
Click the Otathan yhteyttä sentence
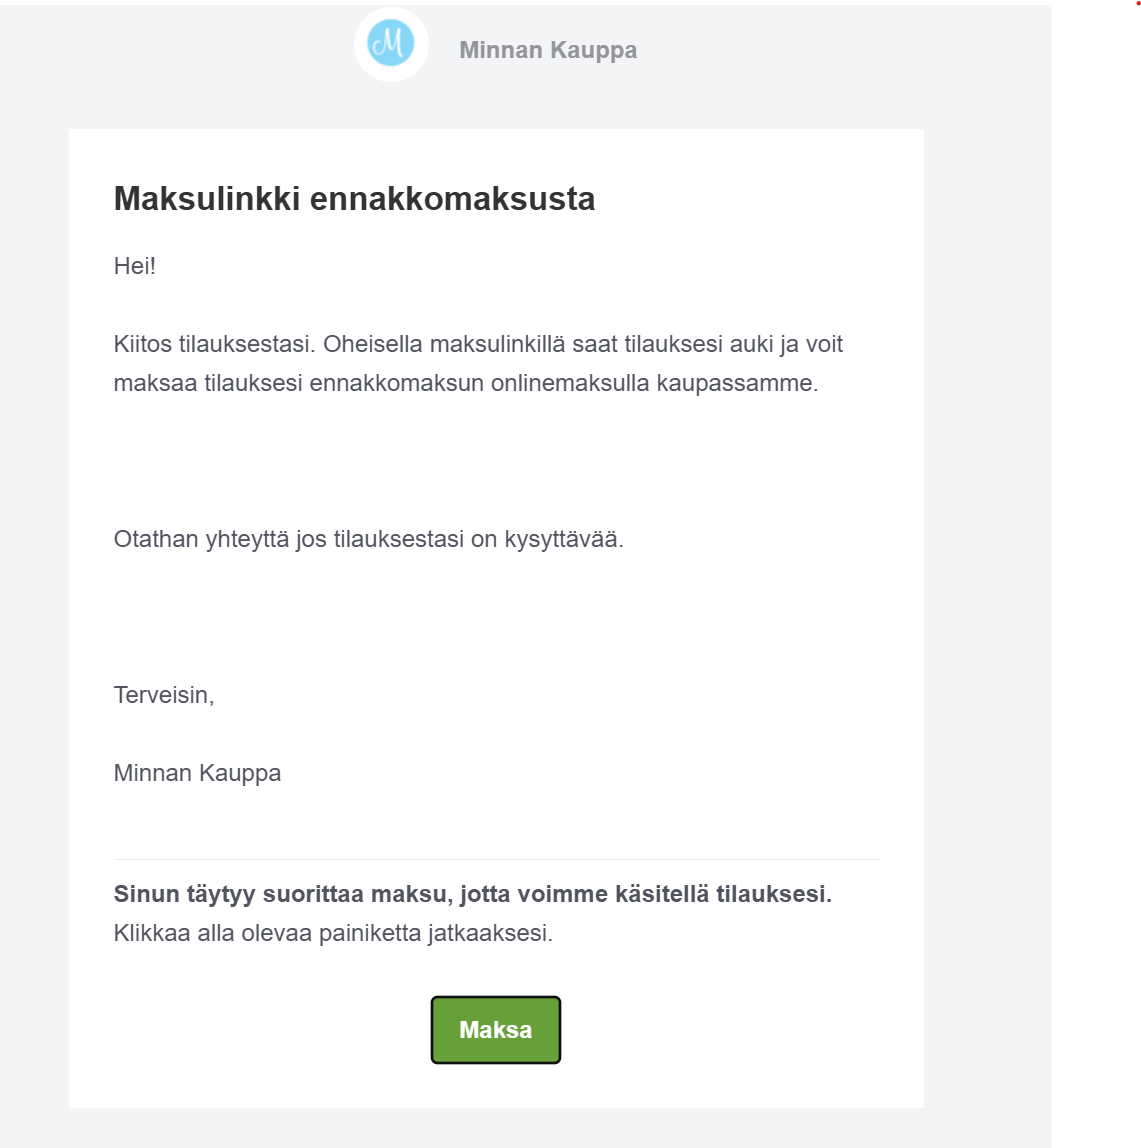pyautogui.click(x=368, y=539)
